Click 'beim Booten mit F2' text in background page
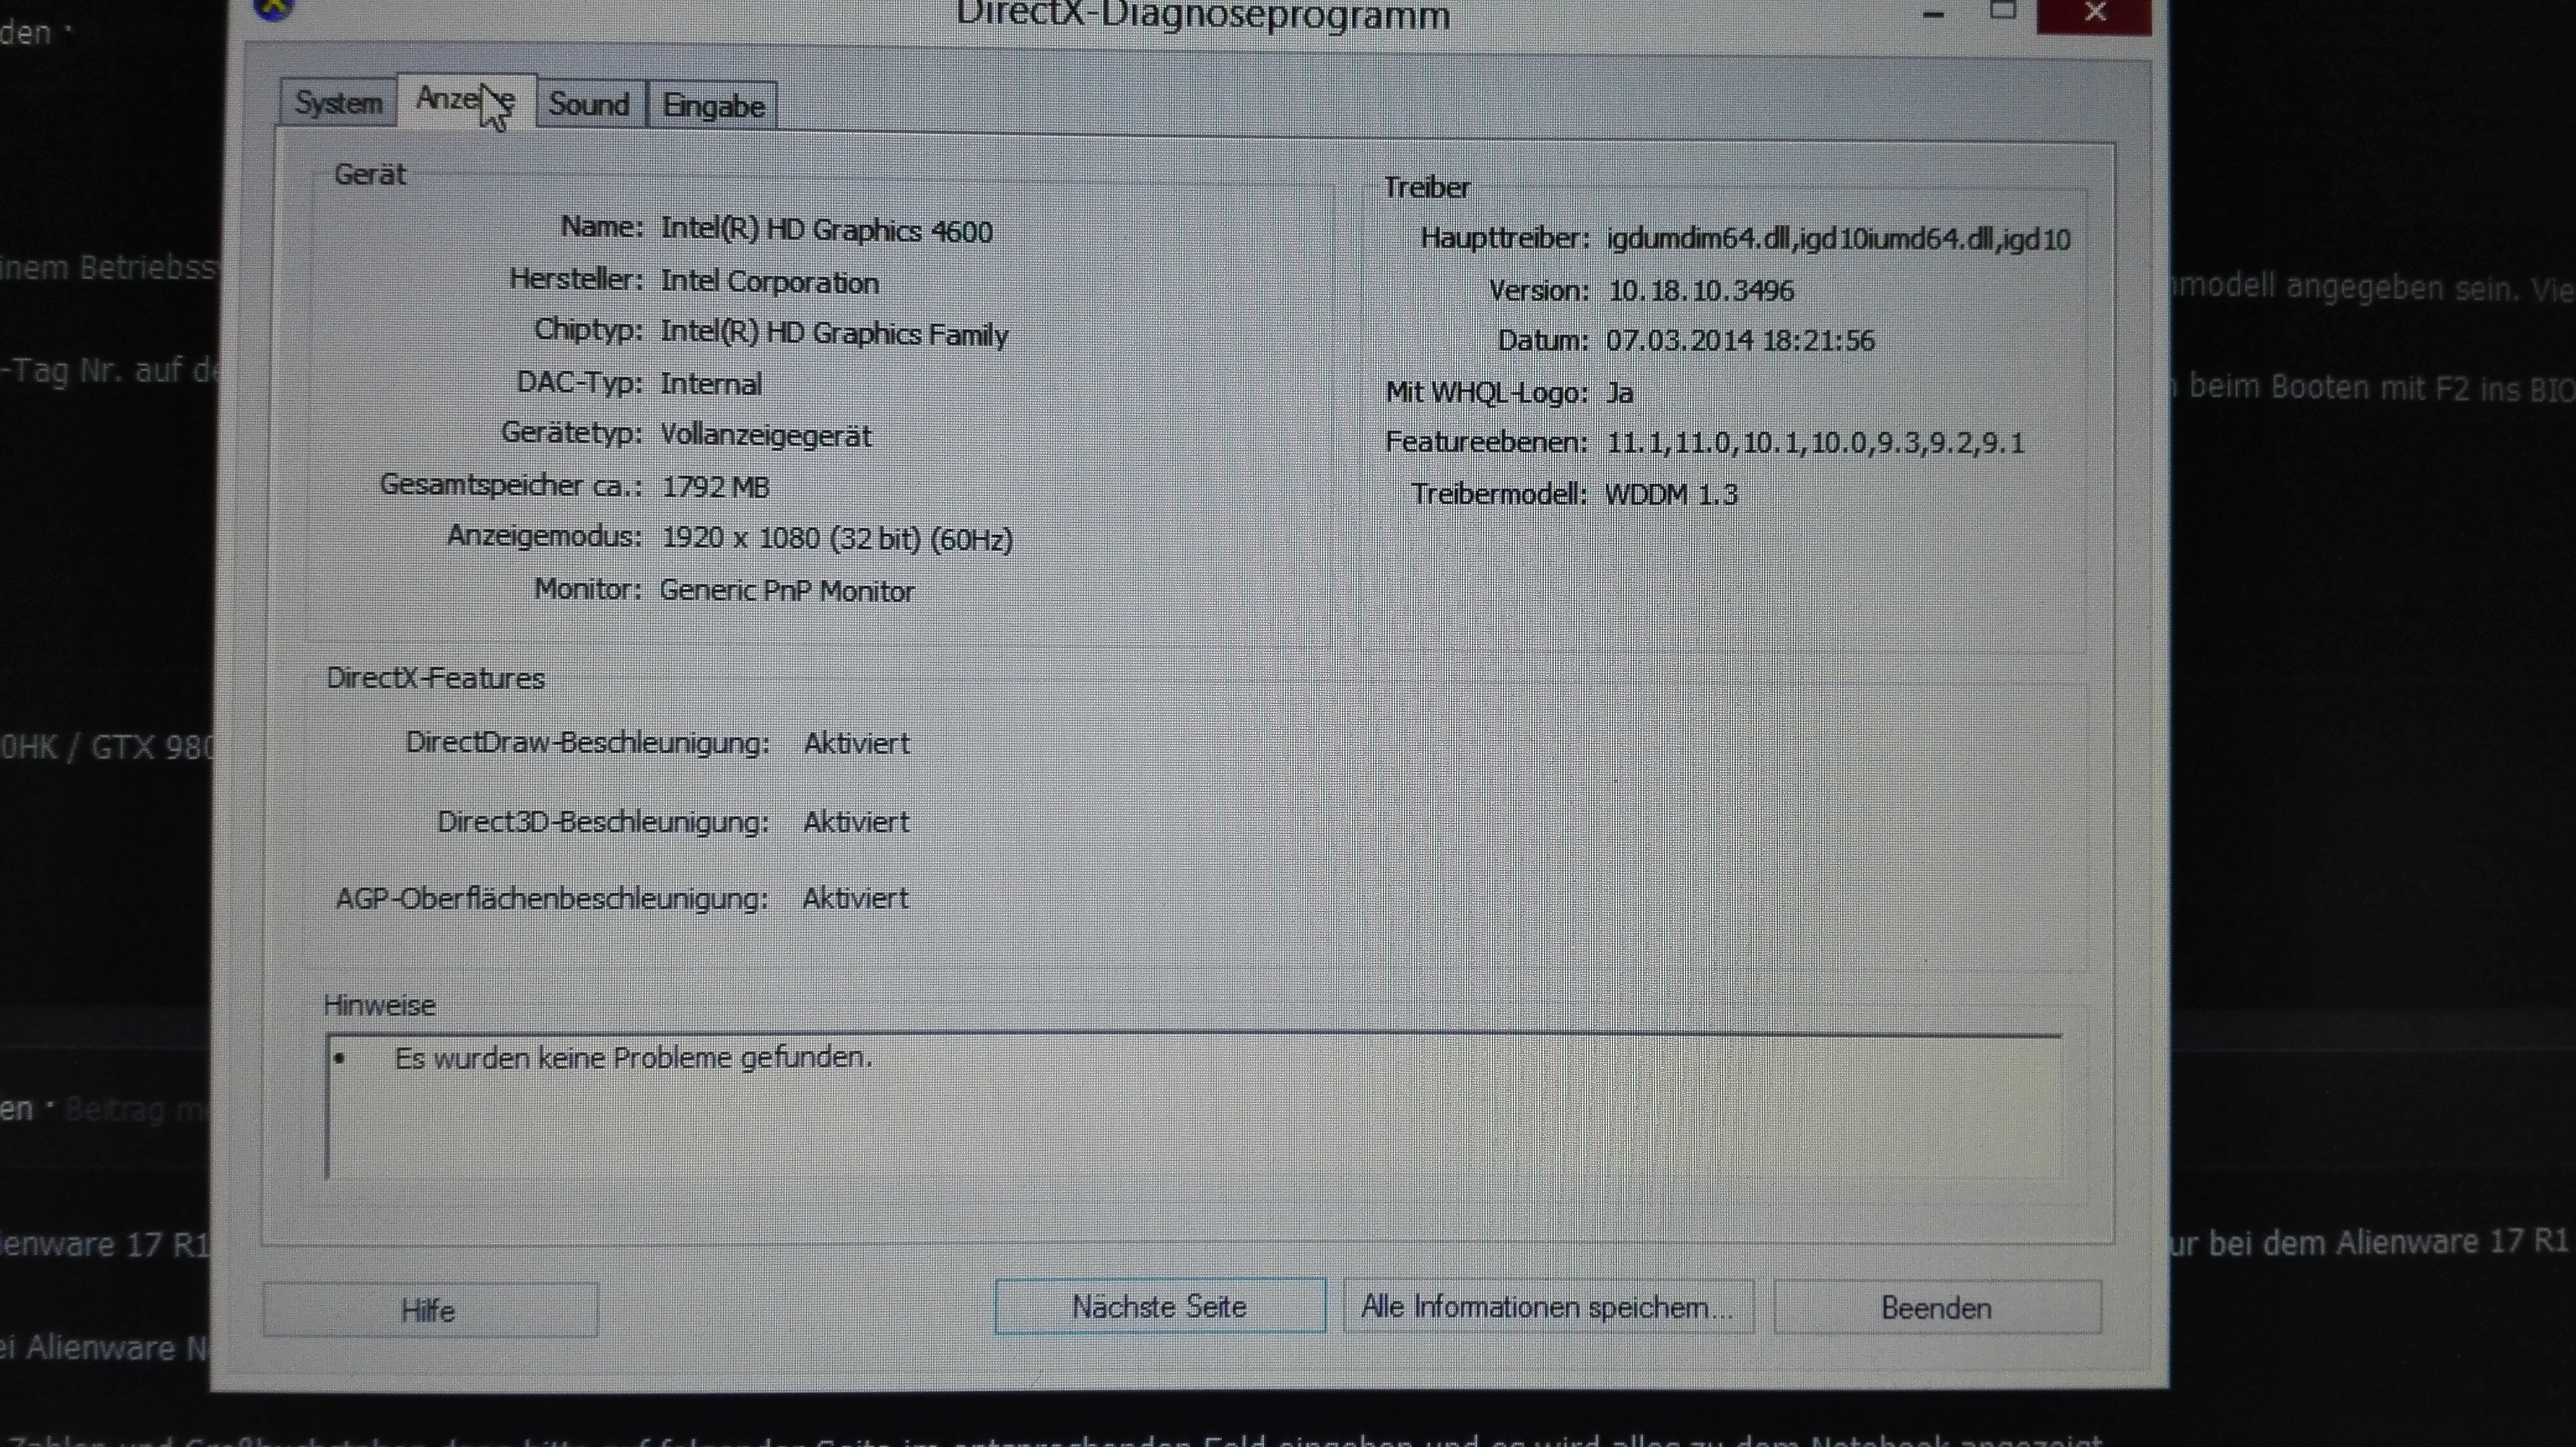 tap(2329, 387)
